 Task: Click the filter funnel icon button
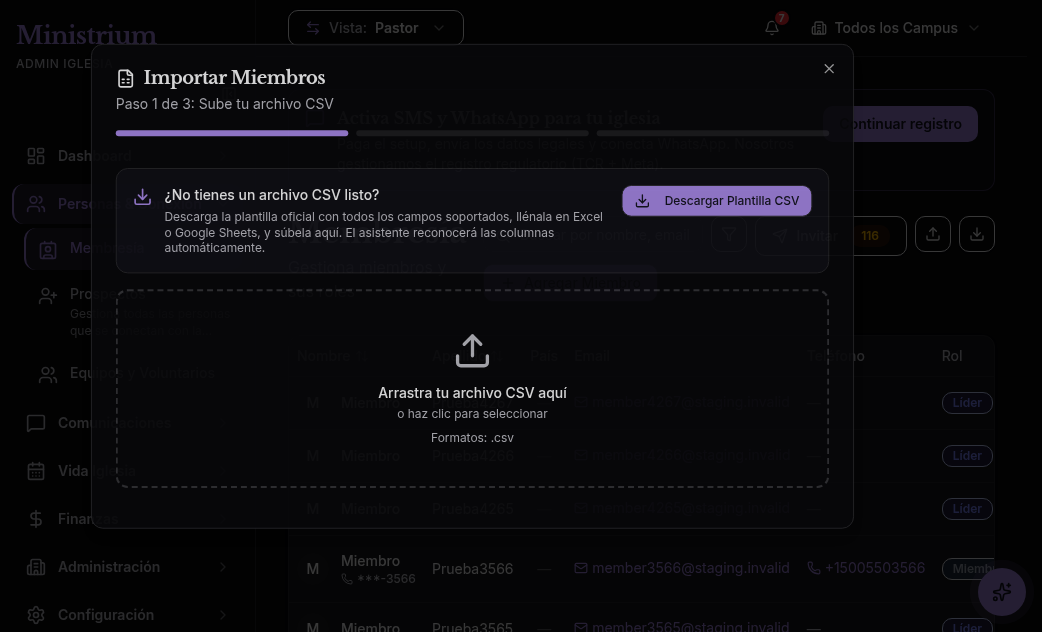[x=729, y=234]
